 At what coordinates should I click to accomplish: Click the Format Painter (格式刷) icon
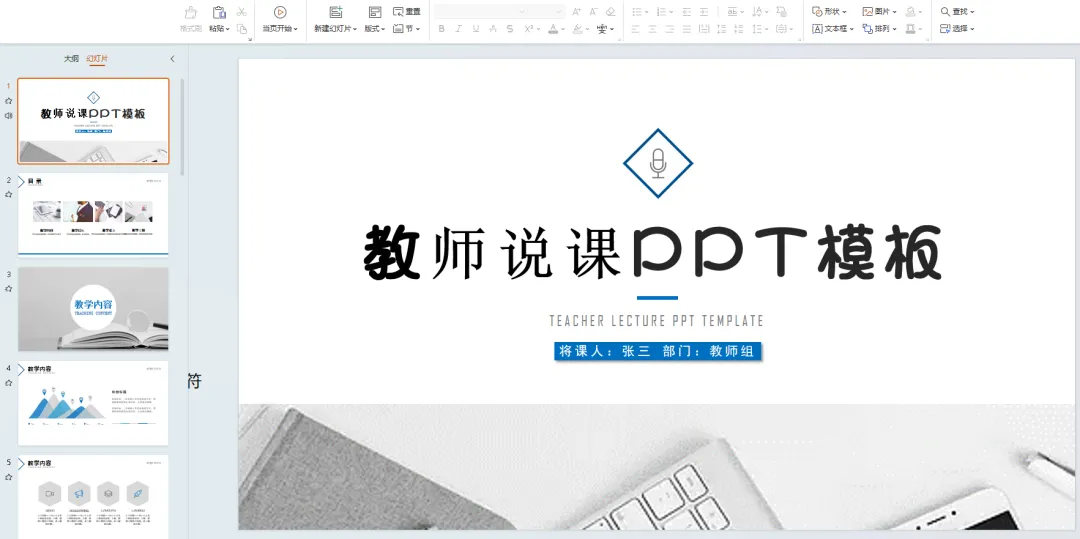point(191,12)
